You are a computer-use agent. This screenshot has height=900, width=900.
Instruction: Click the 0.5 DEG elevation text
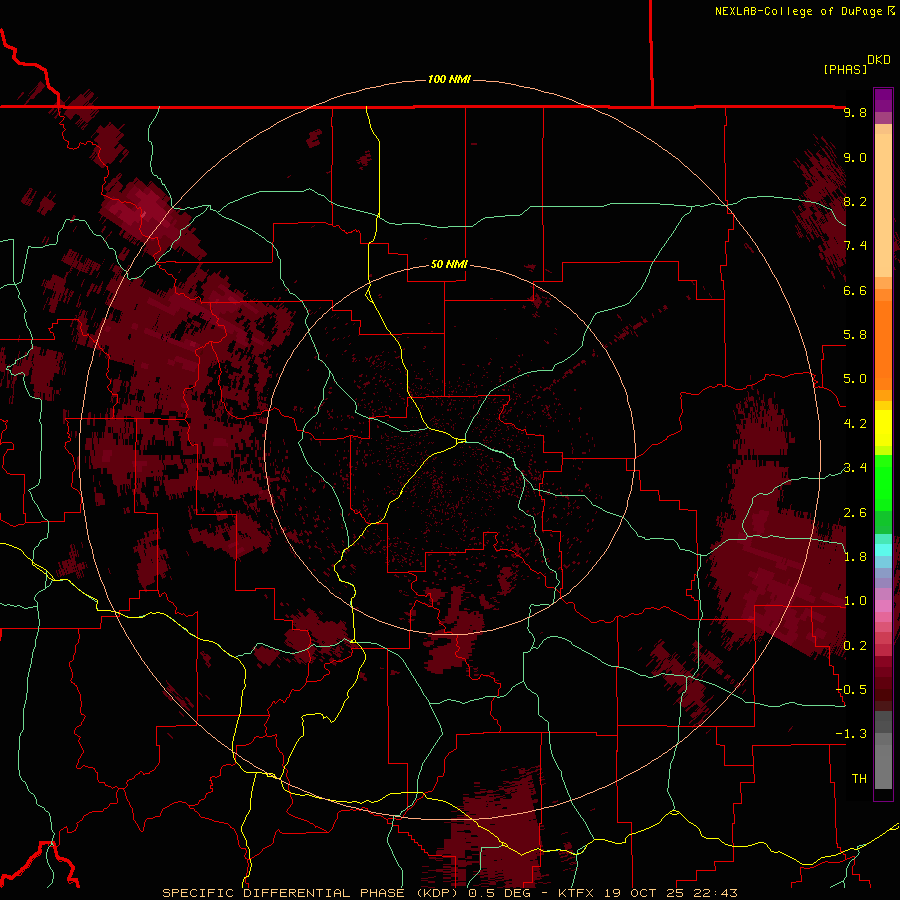click(499, 893)
